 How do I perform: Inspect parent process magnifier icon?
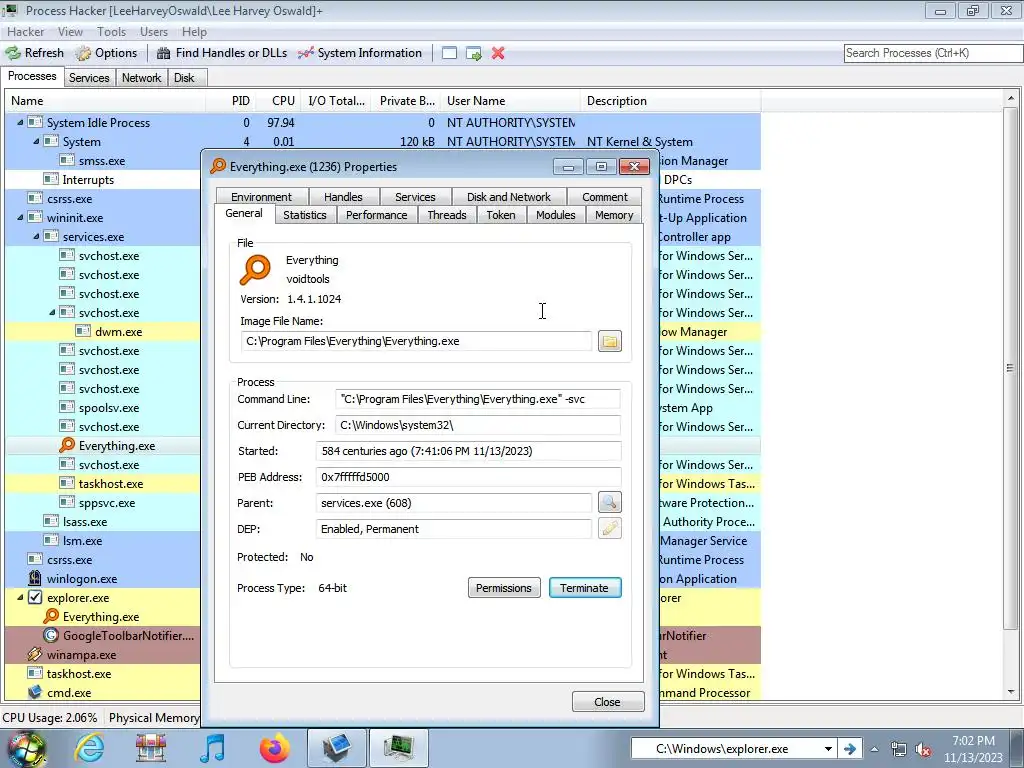click(609, 502)
